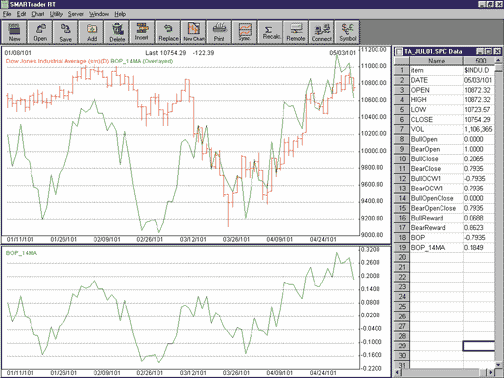Image resolution: width=504 pixels, height=378 pixels.
Task: Open the Utility menu
Action: 56,14
